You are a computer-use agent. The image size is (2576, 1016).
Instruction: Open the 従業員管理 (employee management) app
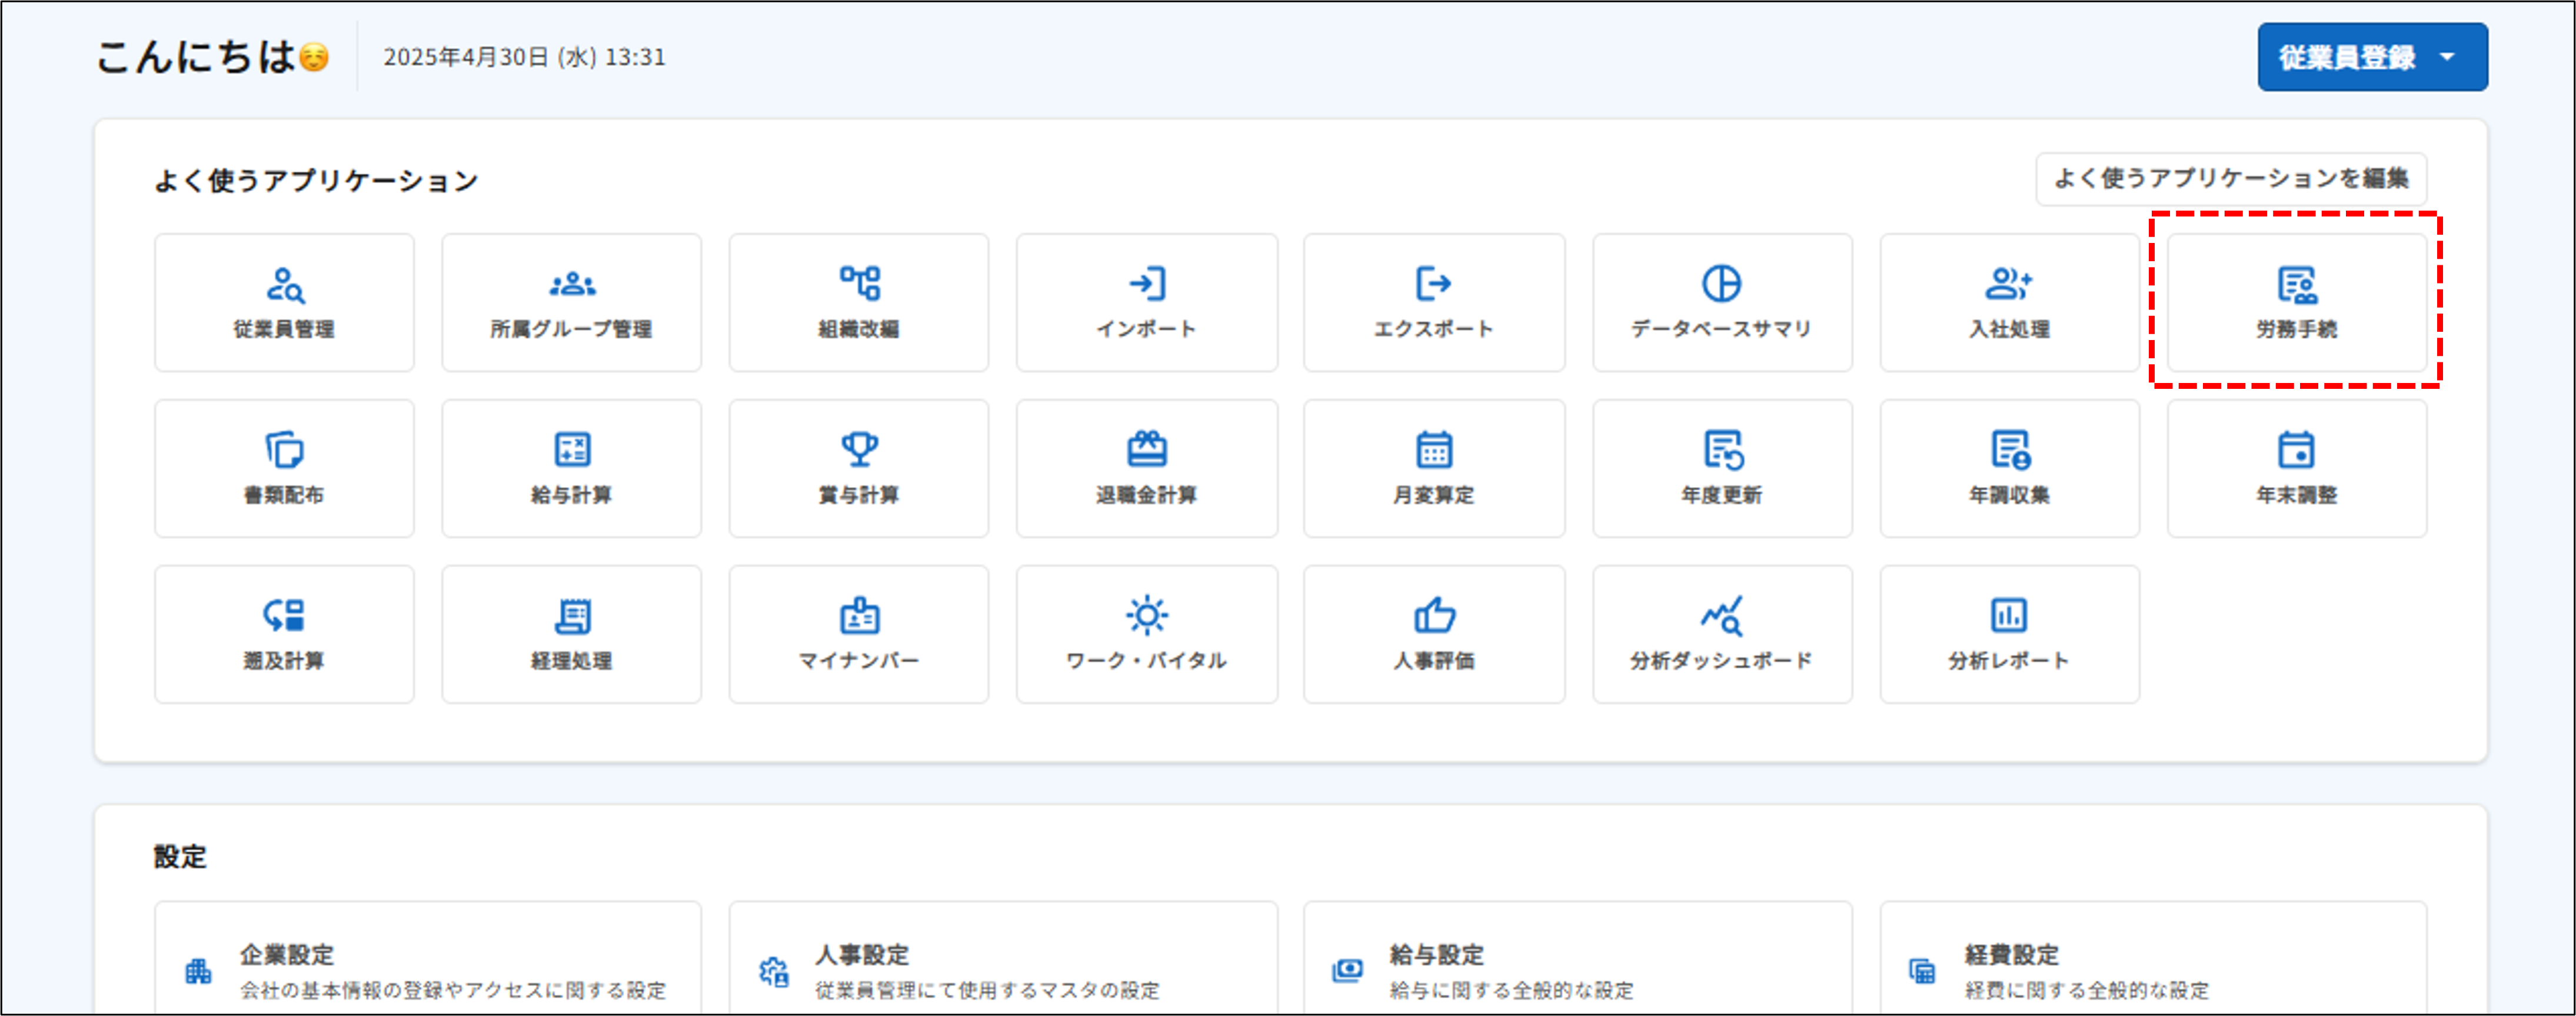(283, 302)
